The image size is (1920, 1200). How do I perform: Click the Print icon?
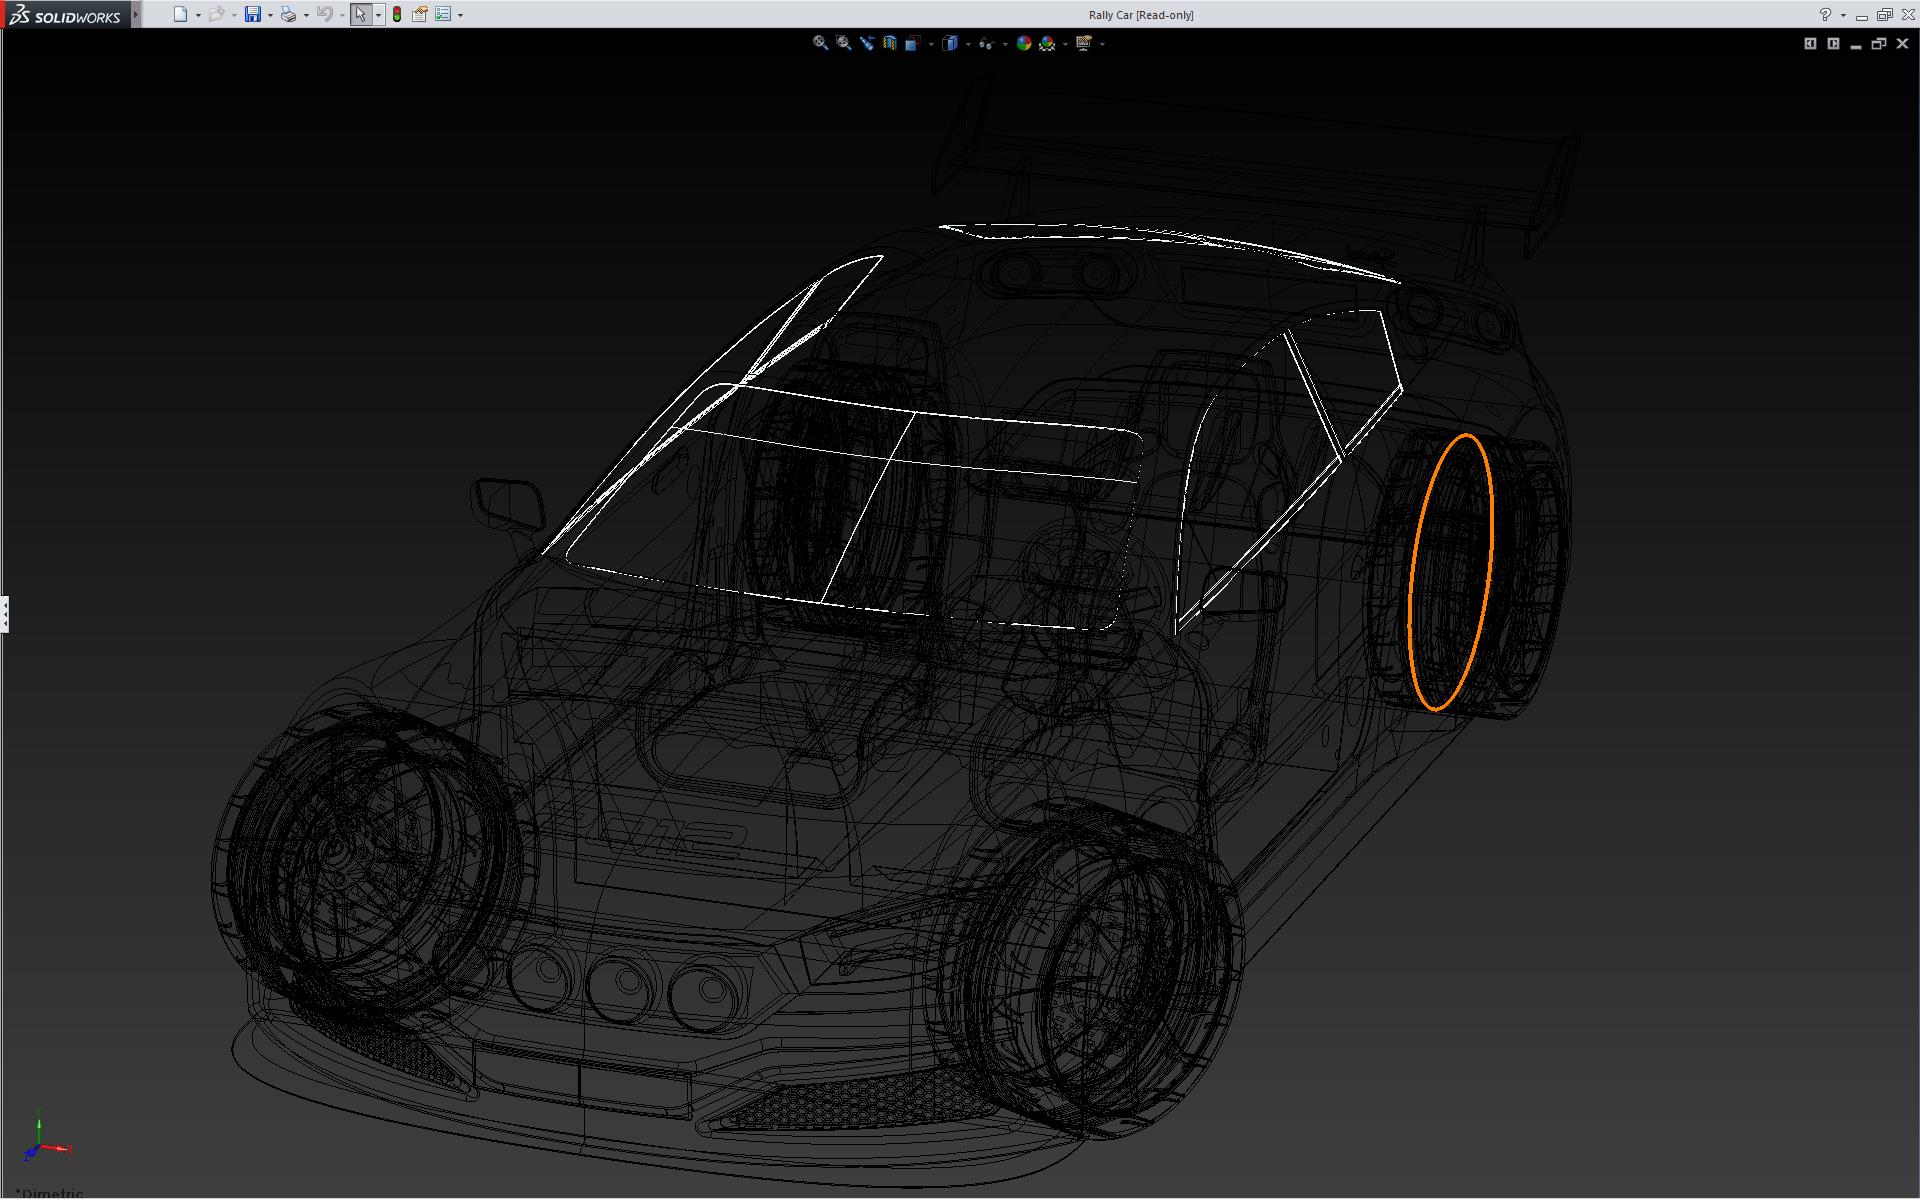coord(288,14)
